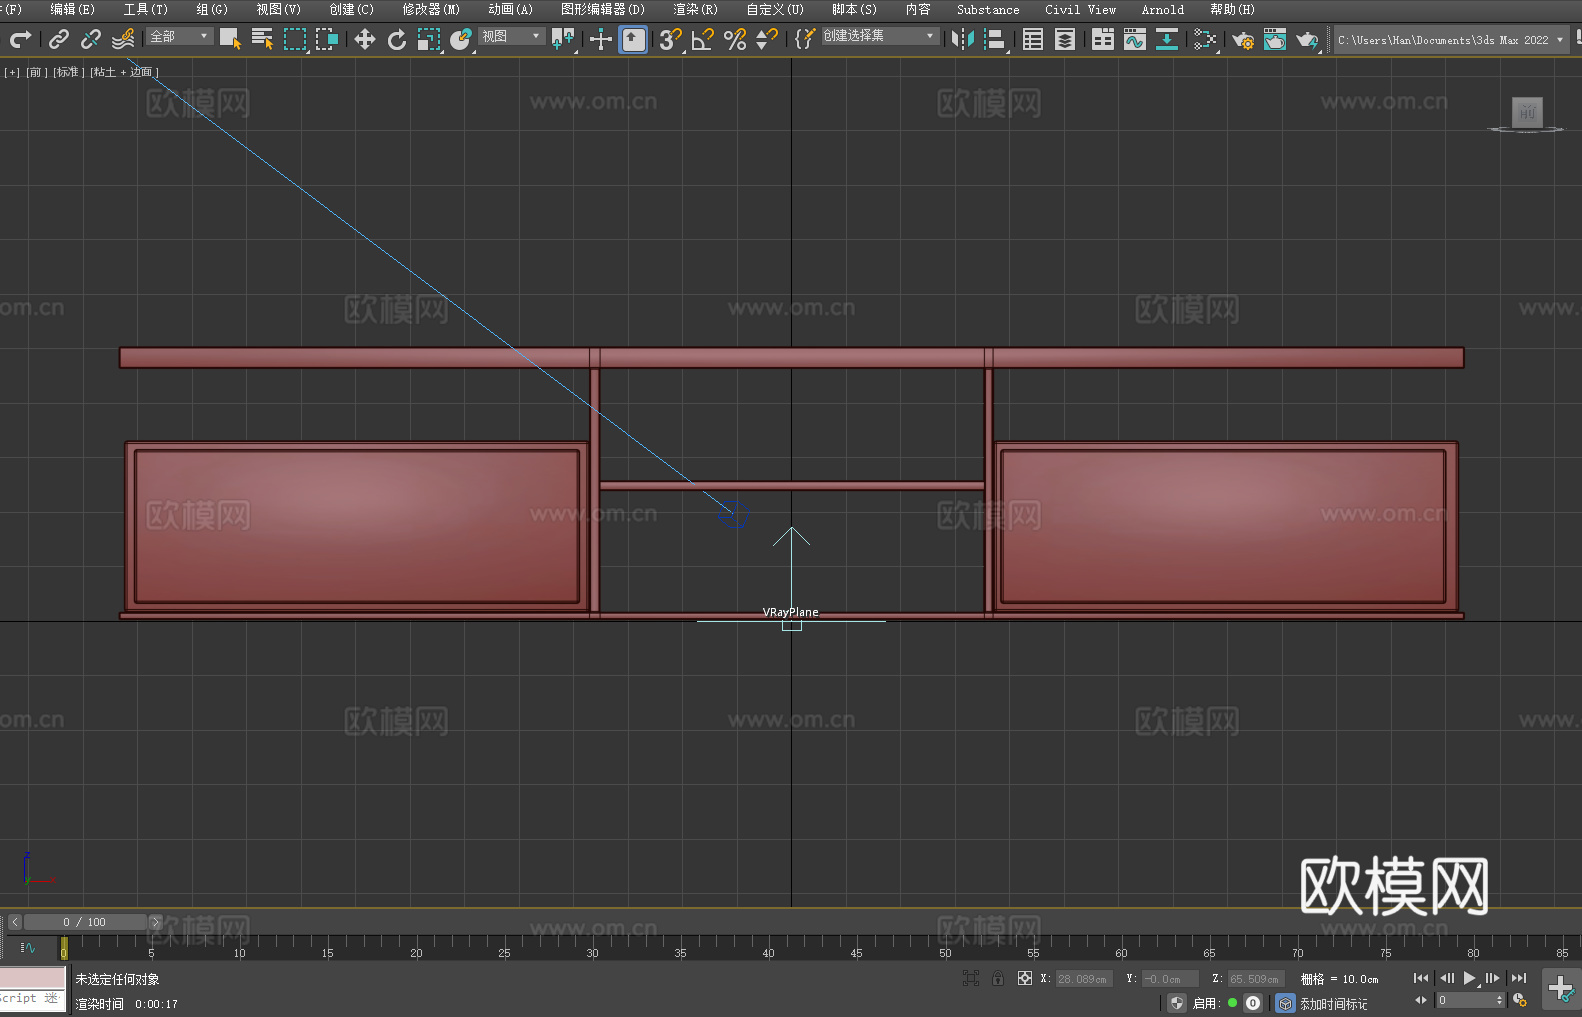1582x1017 pixels.
Task: Open the 渲染(R) menu
Action: point(695,9)
